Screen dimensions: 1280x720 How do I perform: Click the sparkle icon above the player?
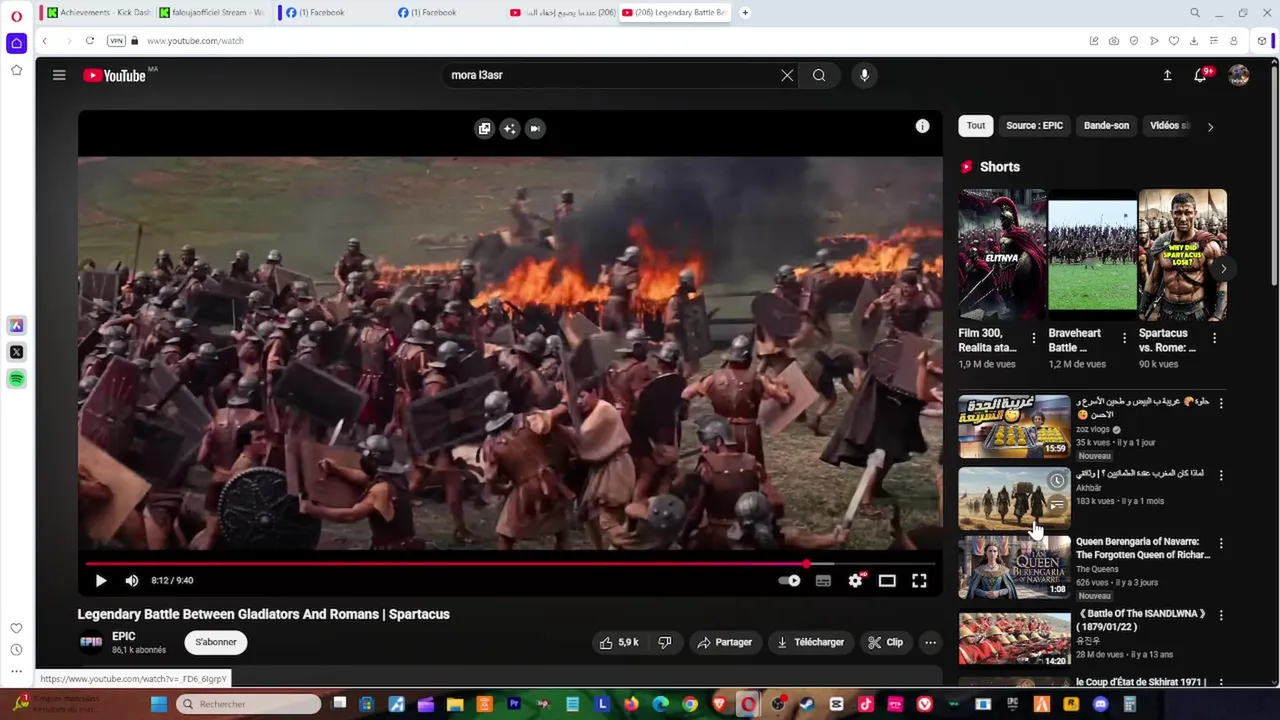click(510, 128)
